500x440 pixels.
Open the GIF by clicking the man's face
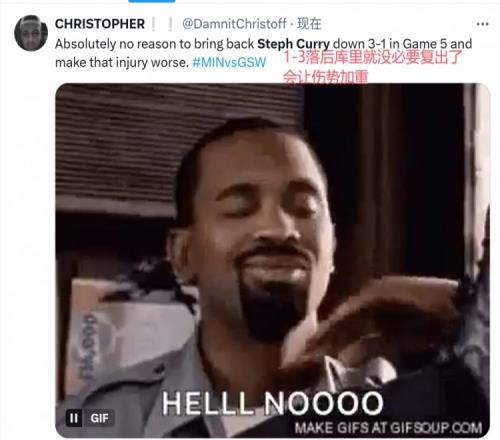(263, 217)
